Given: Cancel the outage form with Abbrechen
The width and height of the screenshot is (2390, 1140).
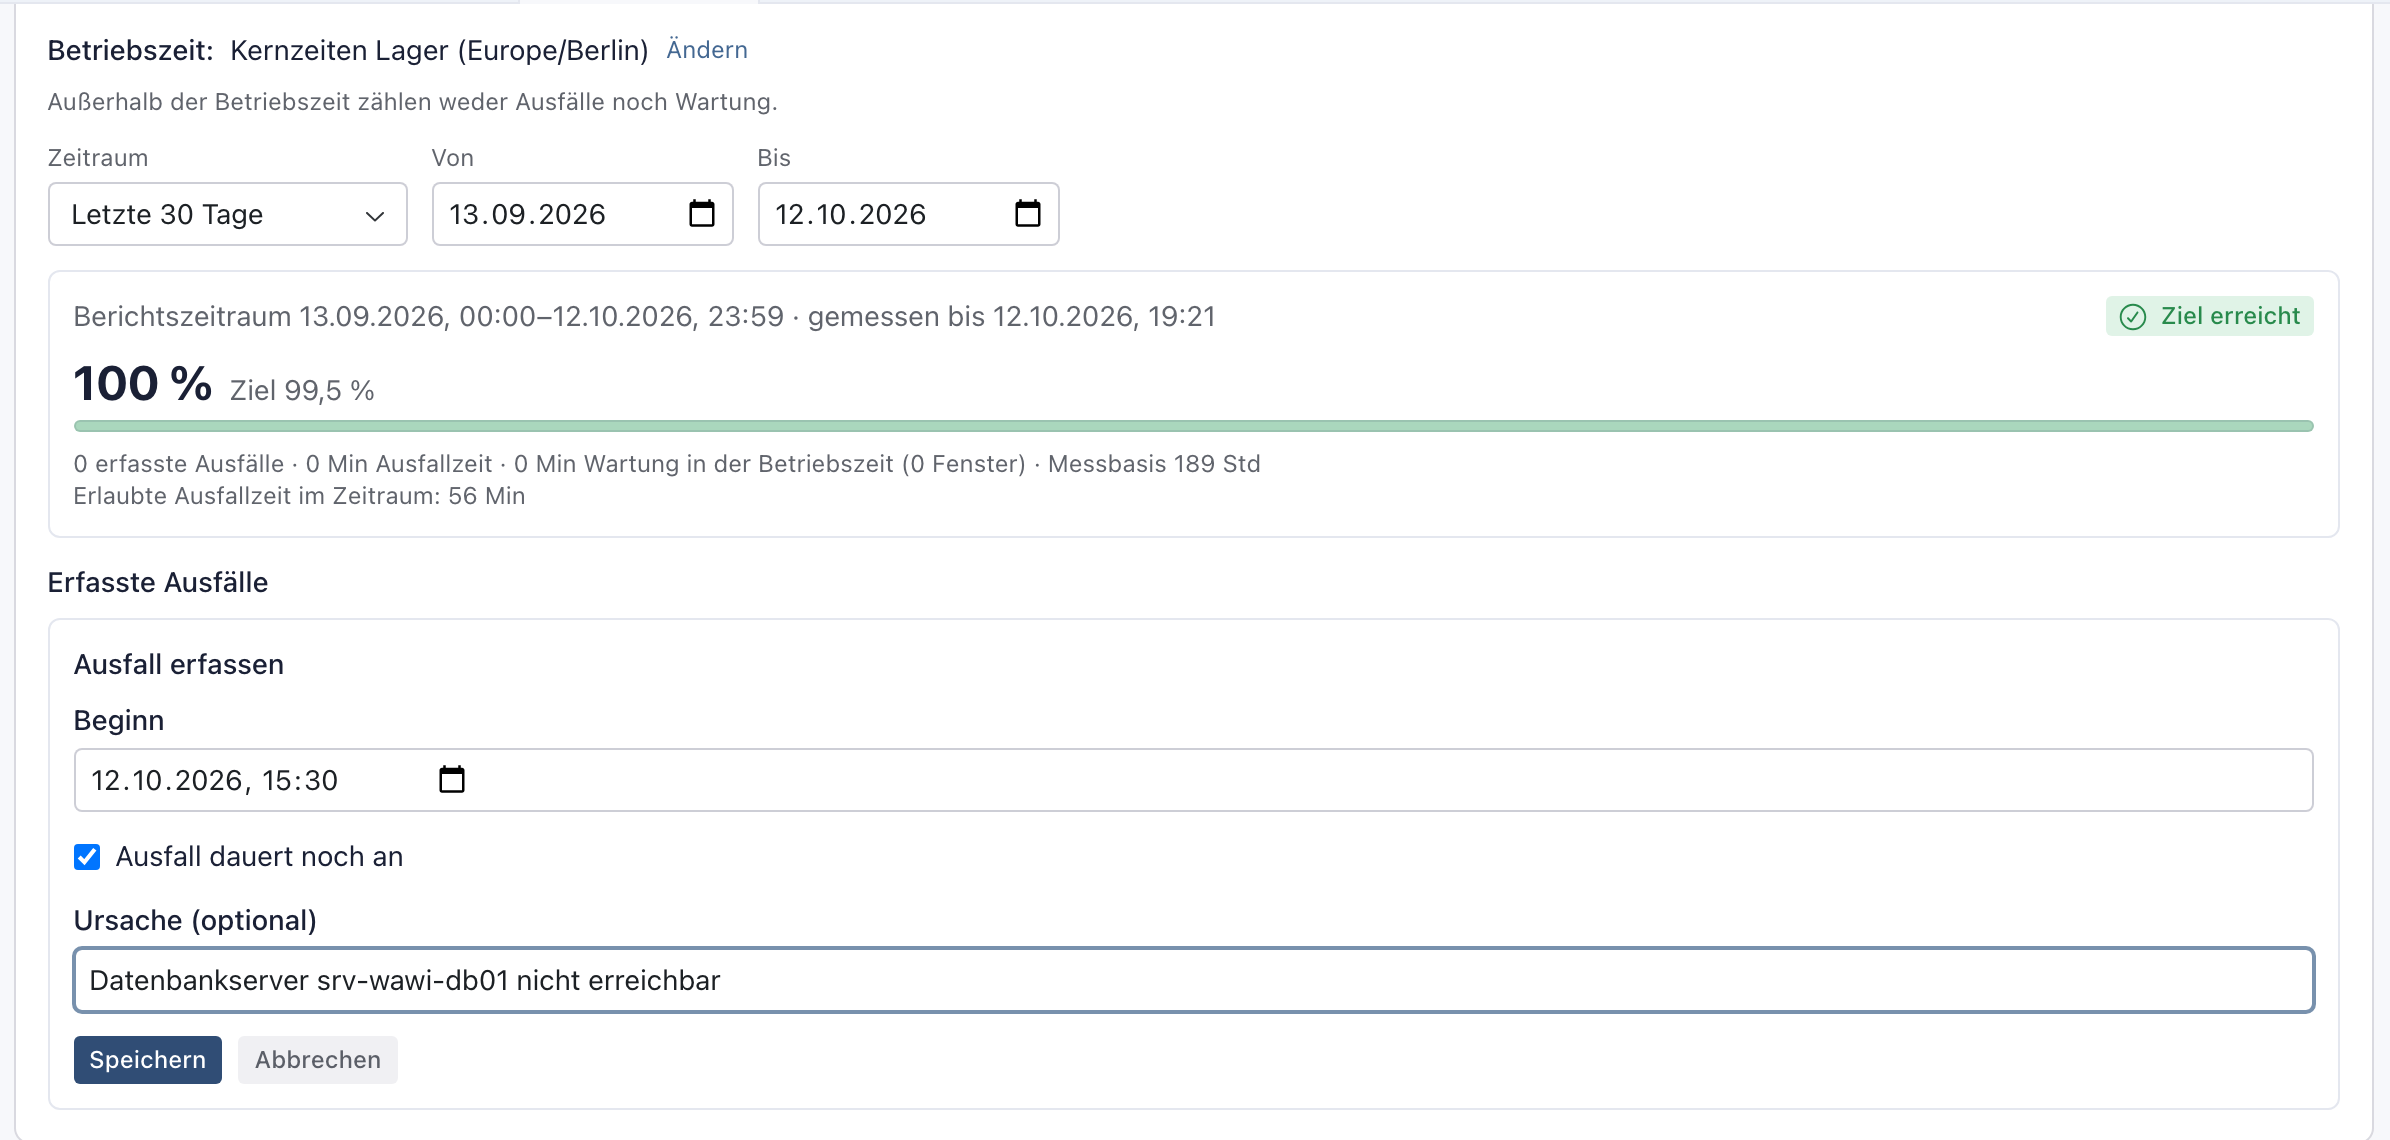Looking at the screenshot, I should pyautogui.click(x=318, y=1060).
